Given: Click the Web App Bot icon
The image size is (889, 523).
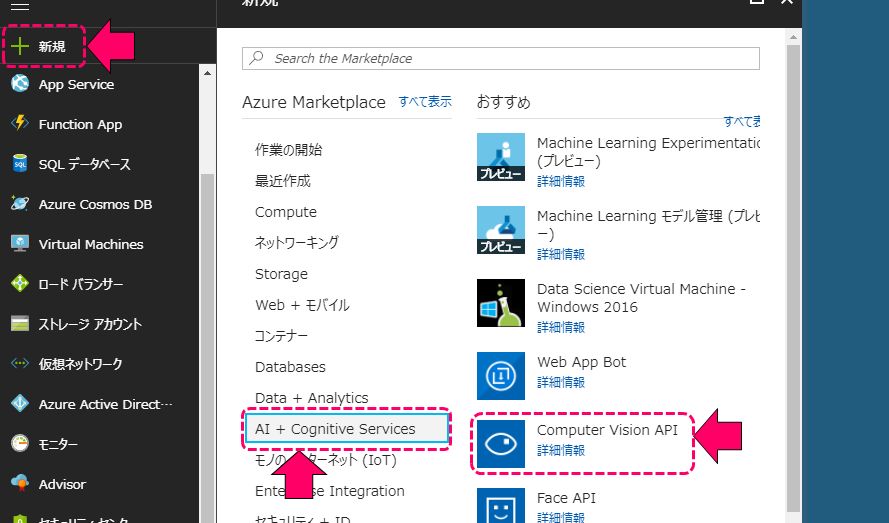Looking at the screenshot, I should click(x=501, y=376).
